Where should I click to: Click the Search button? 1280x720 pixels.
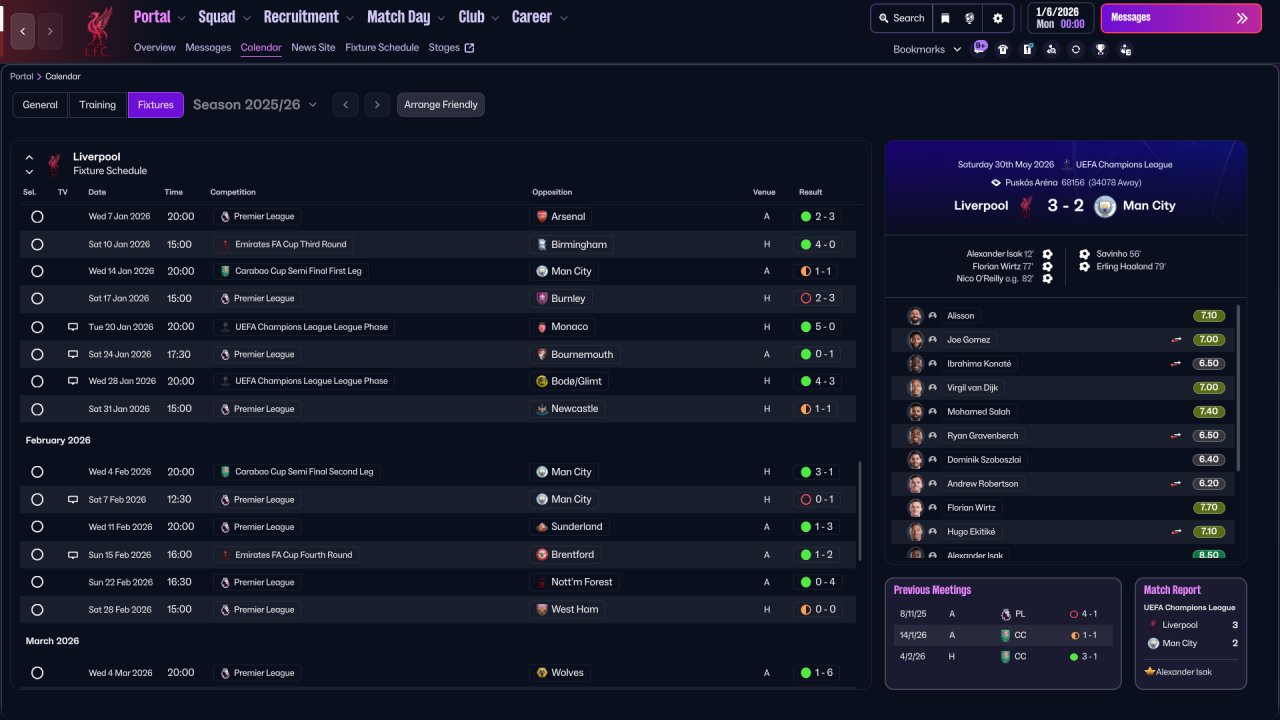900,18
